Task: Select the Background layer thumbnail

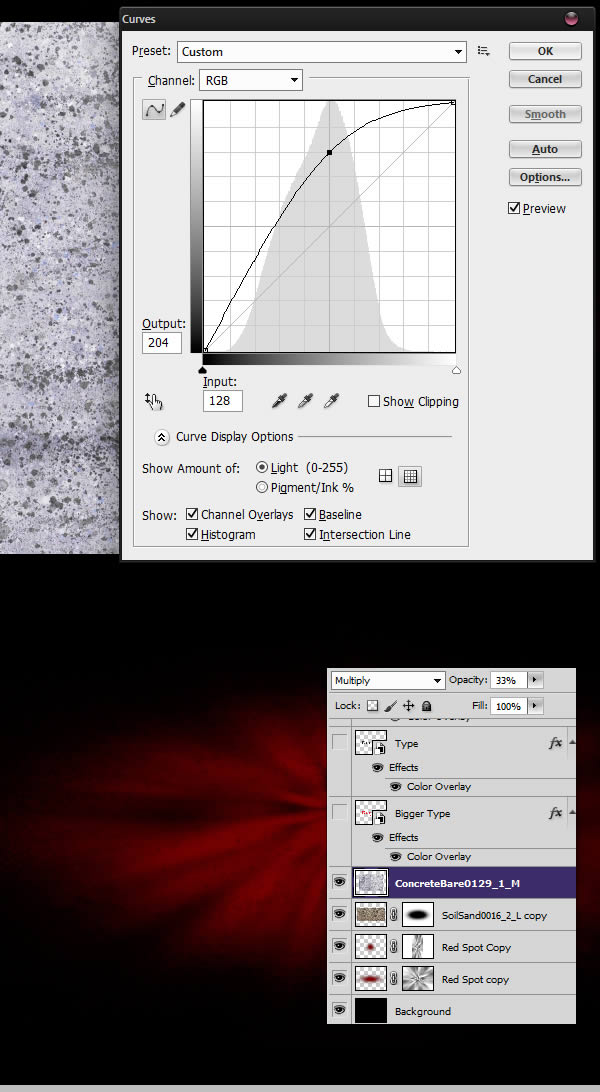Action: (x=371, y=1011)
